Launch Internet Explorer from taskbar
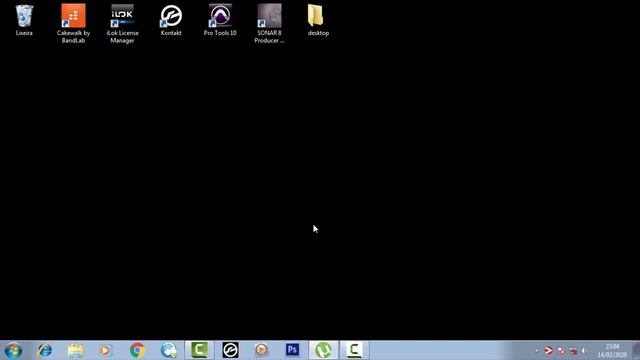This screenshot has height=360, width=640. tap(44, 350)
